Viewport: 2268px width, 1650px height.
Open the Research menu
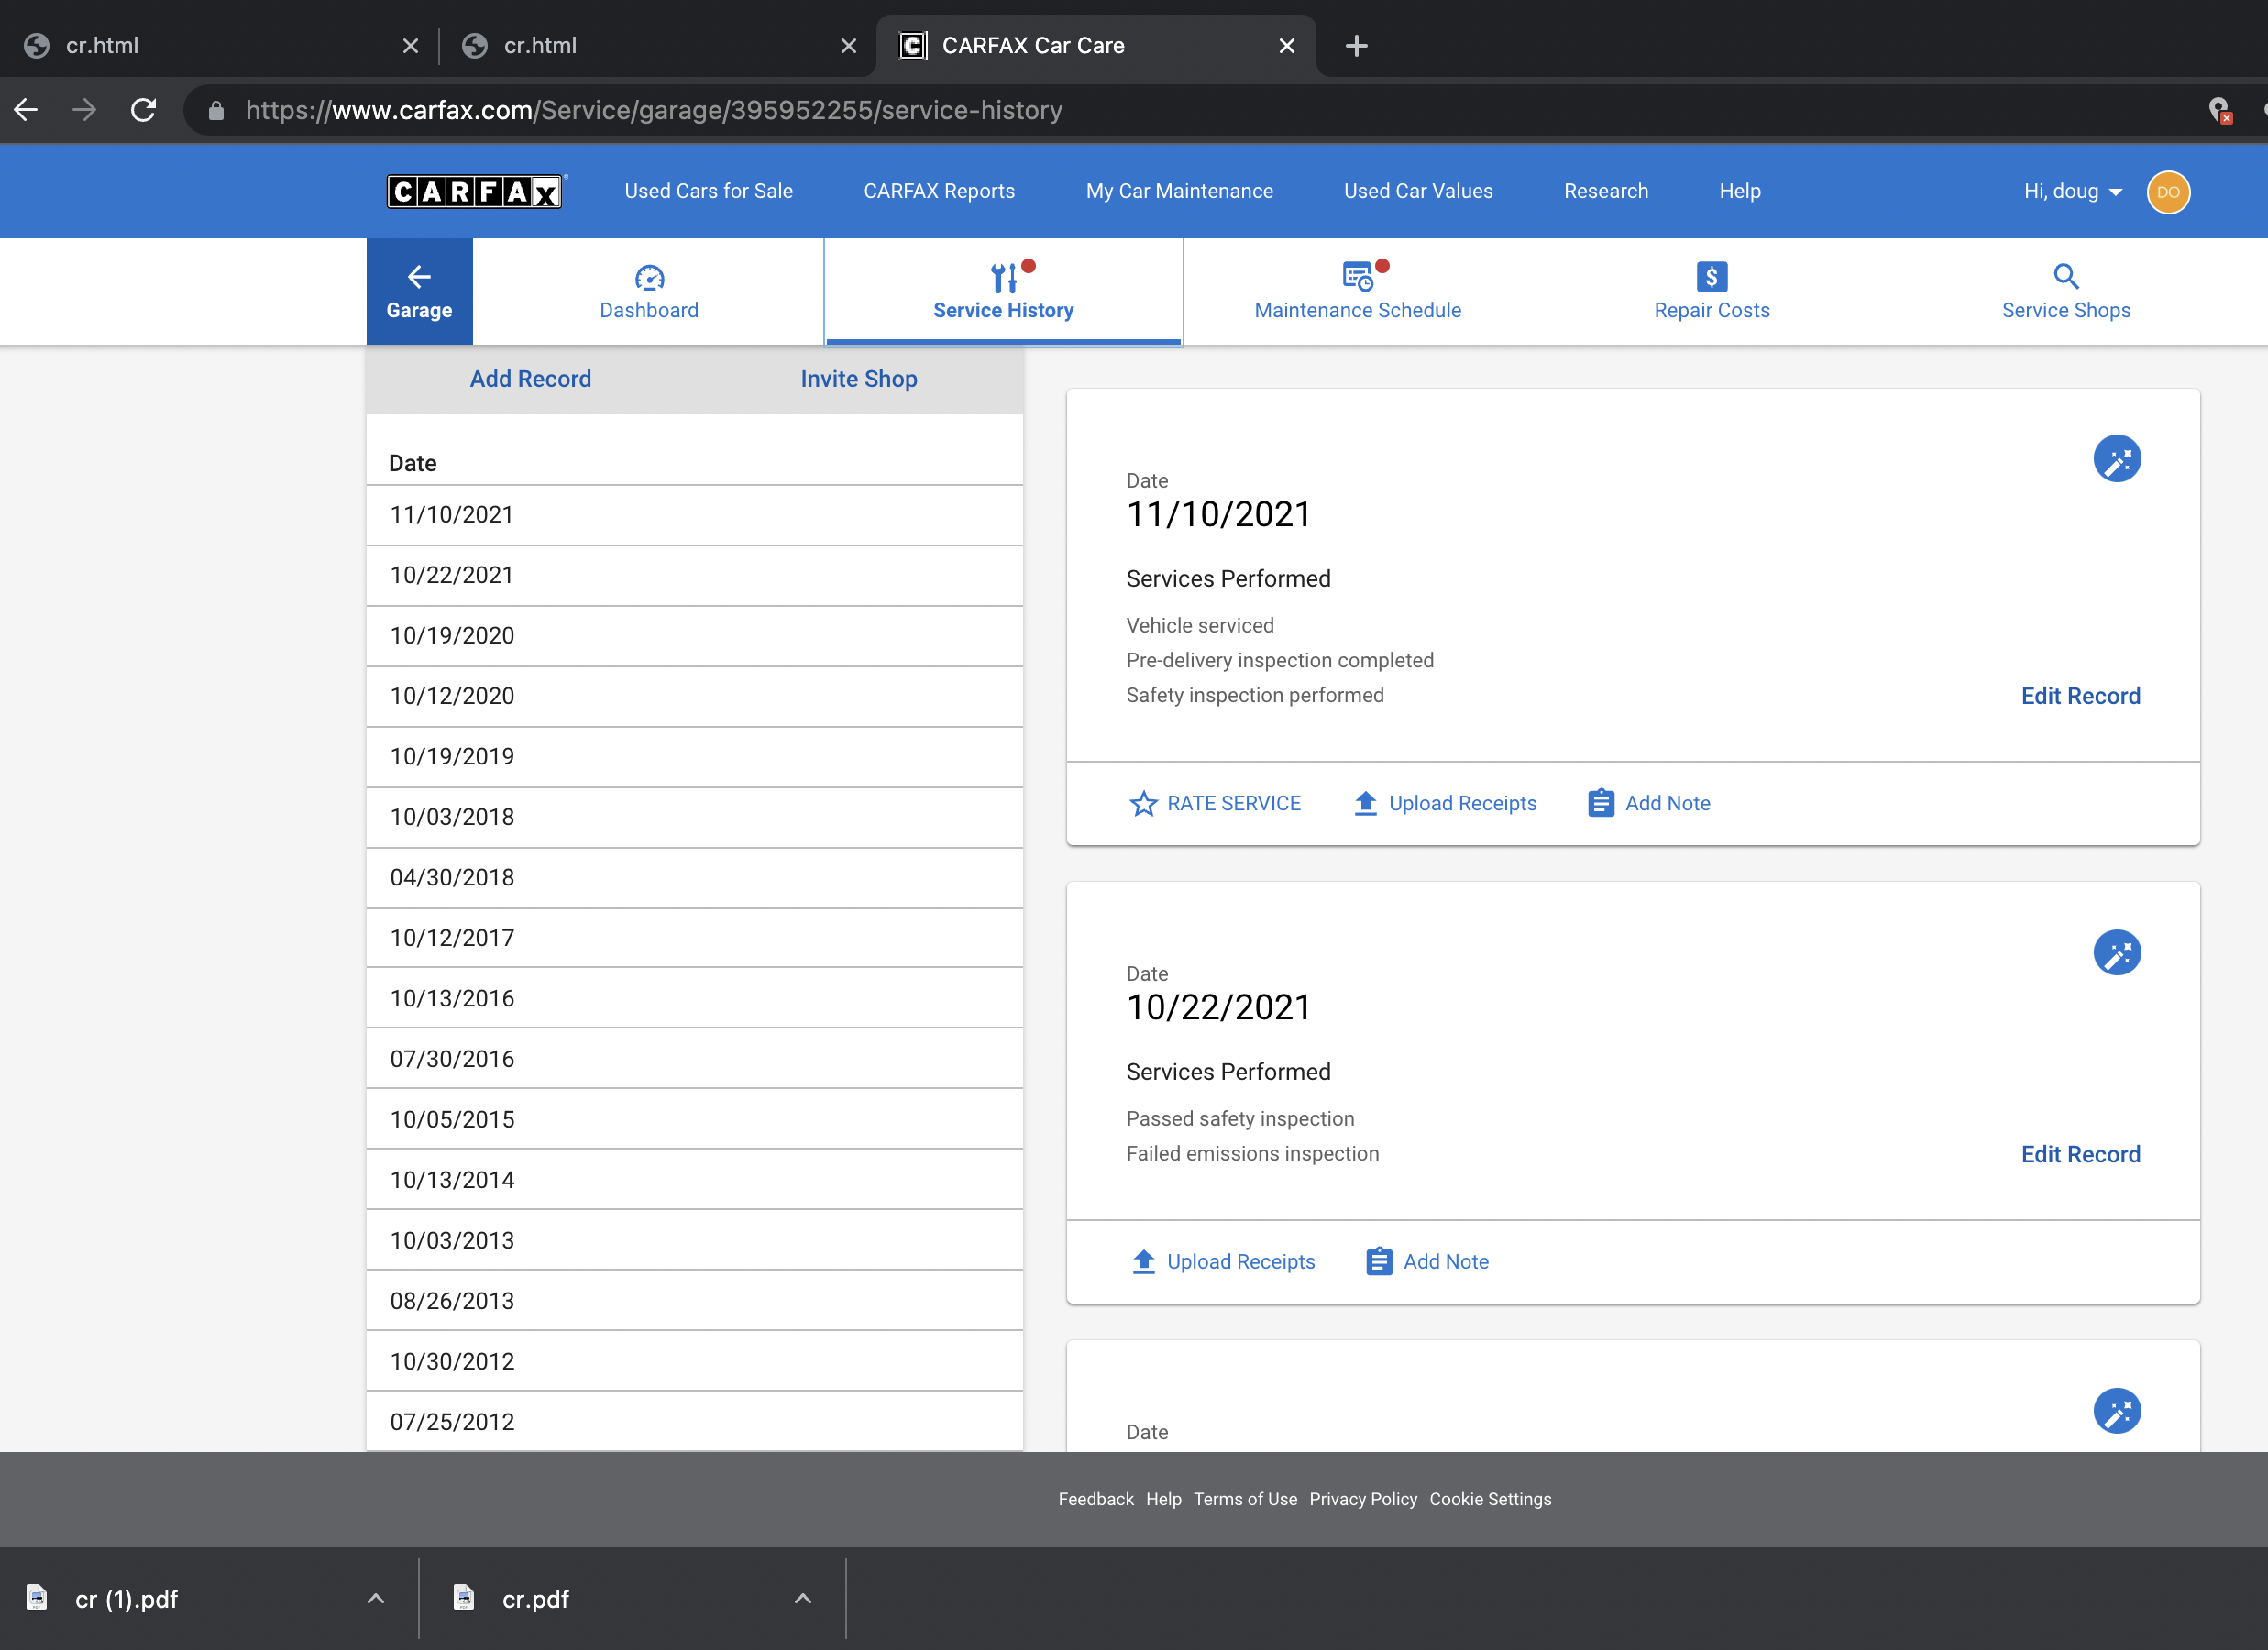coord(1606,191)
